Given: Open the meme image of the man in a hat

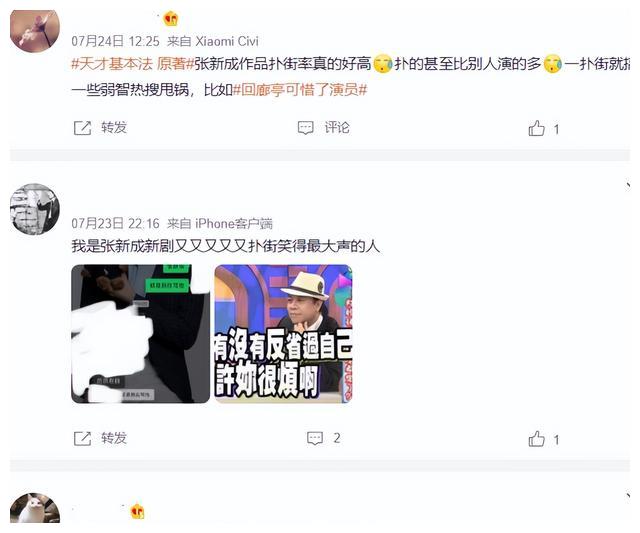Looking at the screenshot, I should point(283,334).
